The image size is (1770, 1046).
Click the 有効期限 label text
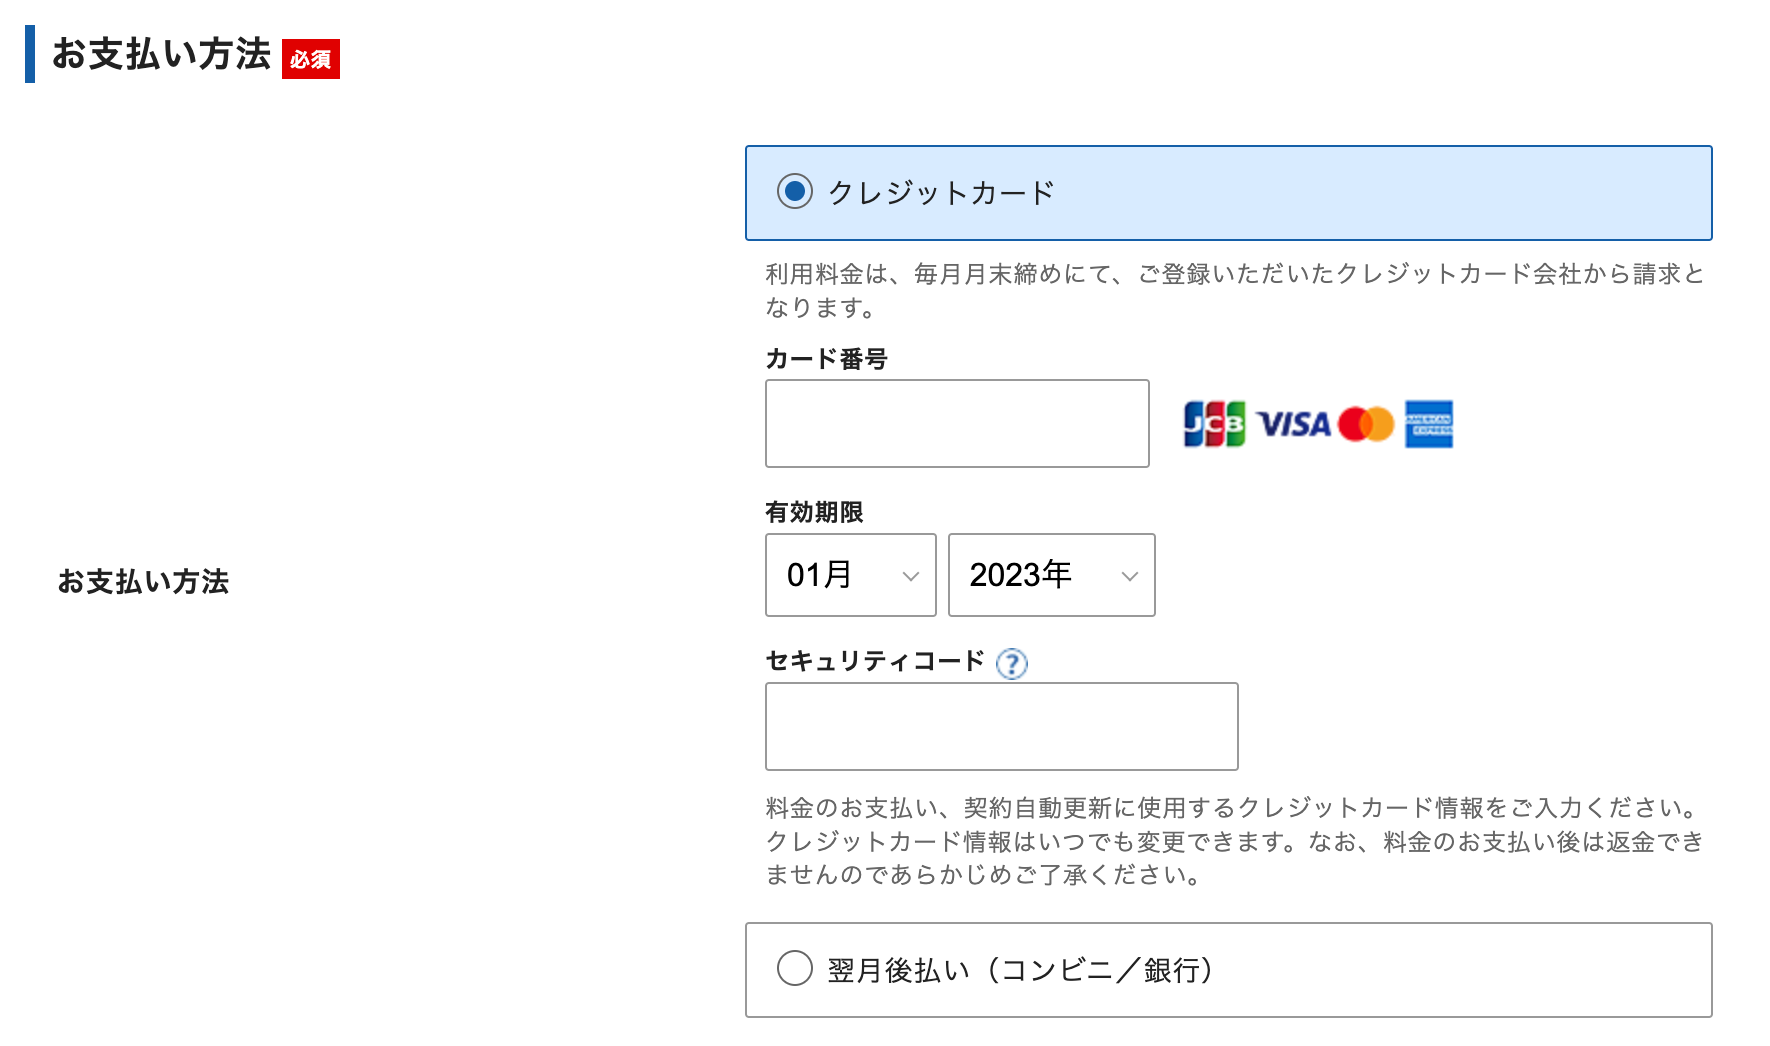815,512
